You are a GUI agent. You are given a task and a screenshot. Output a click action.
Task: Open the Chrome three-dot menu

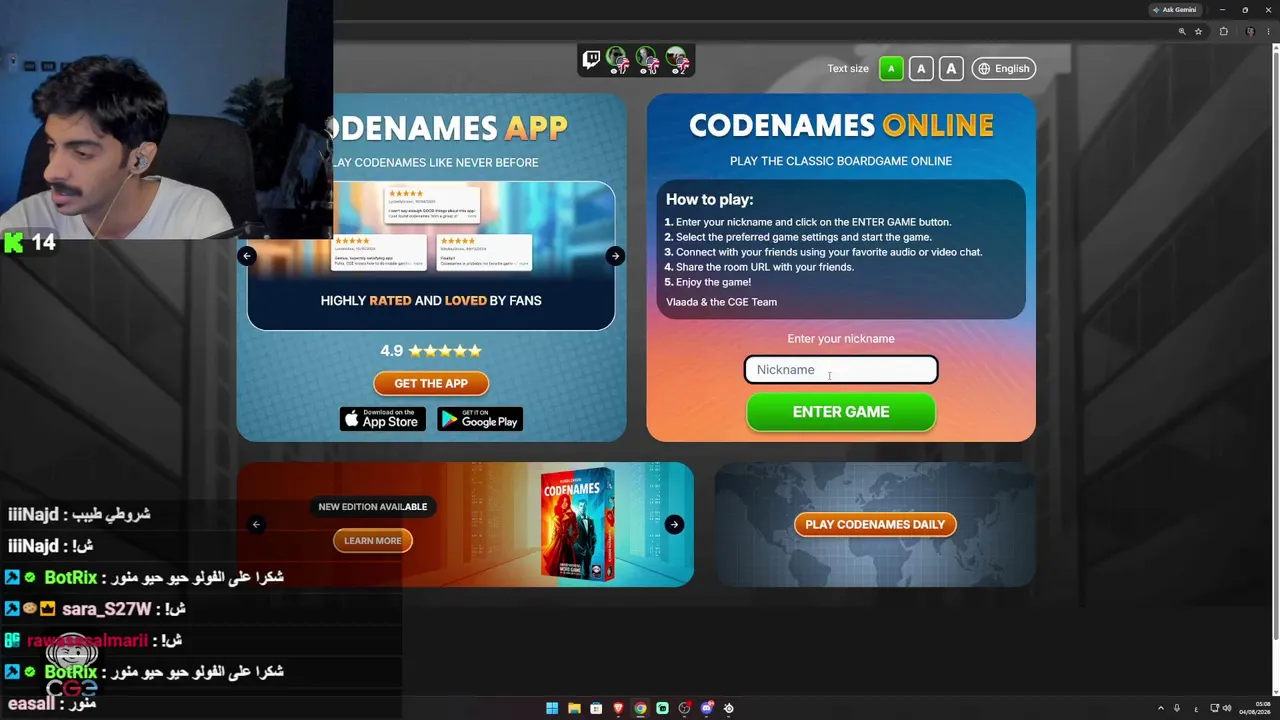pyautogui.click(x=1269, y=32)
